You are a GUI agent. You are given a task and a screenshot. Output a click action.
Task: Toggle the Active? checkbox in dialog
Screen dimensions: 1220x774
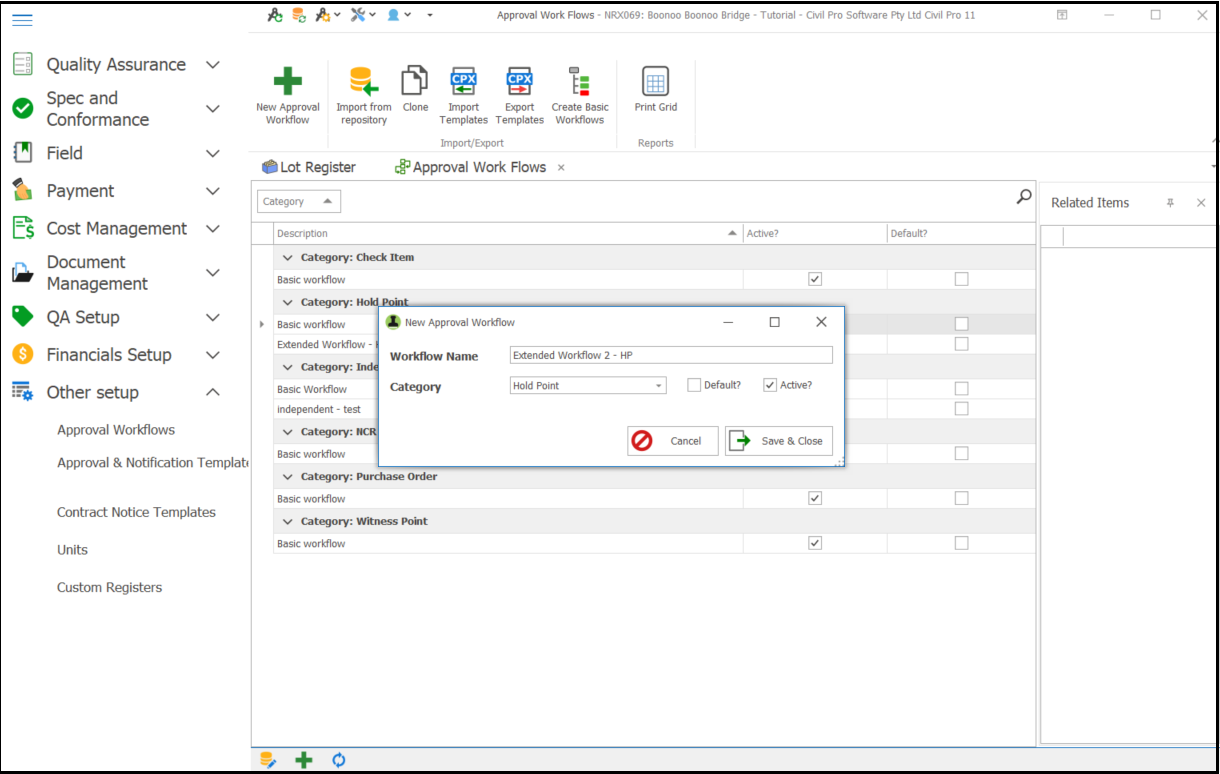tap(770, 385)
